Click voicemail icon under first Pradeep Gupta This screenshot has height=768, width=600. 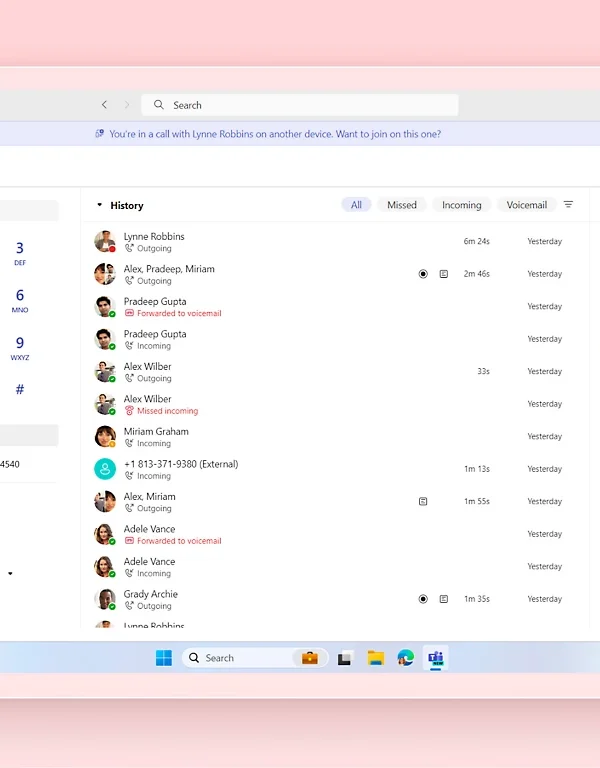point(129,313)
